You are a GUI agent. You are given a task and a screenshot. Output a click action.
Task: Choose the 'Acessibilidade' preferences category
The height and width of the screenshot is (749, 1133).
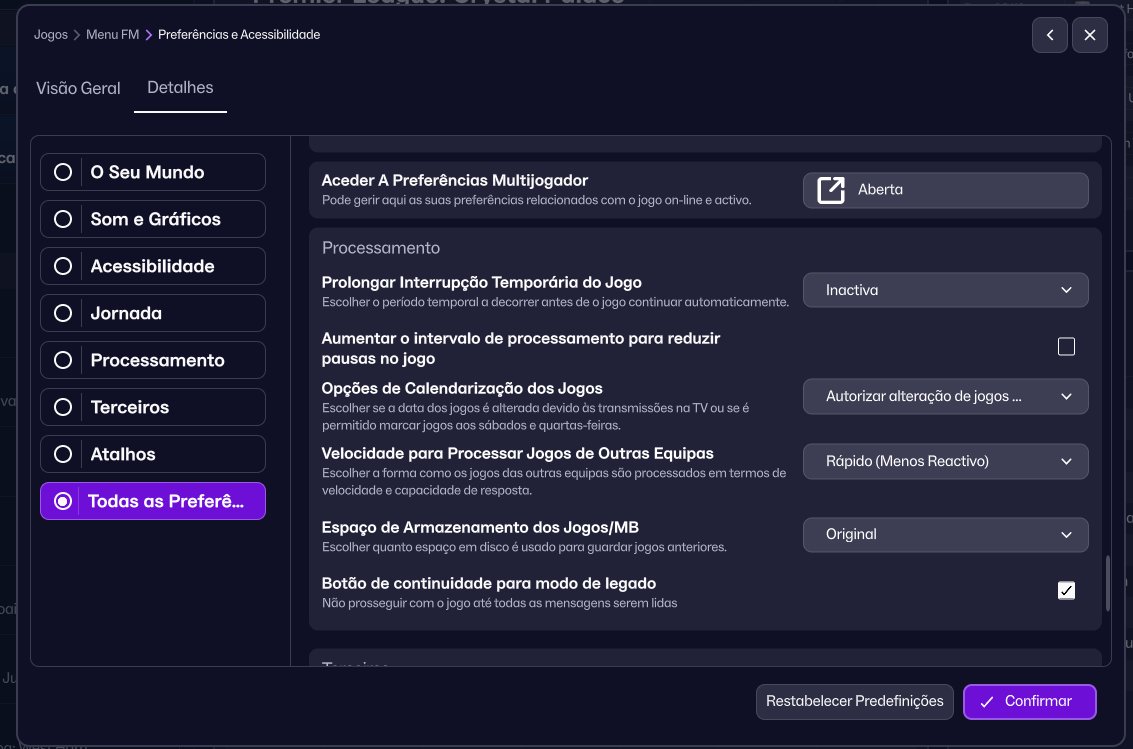point(63,266)
